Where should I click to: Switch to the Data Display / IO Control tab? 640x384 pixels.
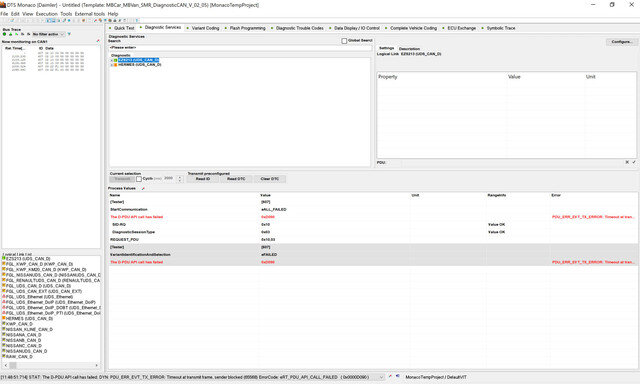[354, 28]
